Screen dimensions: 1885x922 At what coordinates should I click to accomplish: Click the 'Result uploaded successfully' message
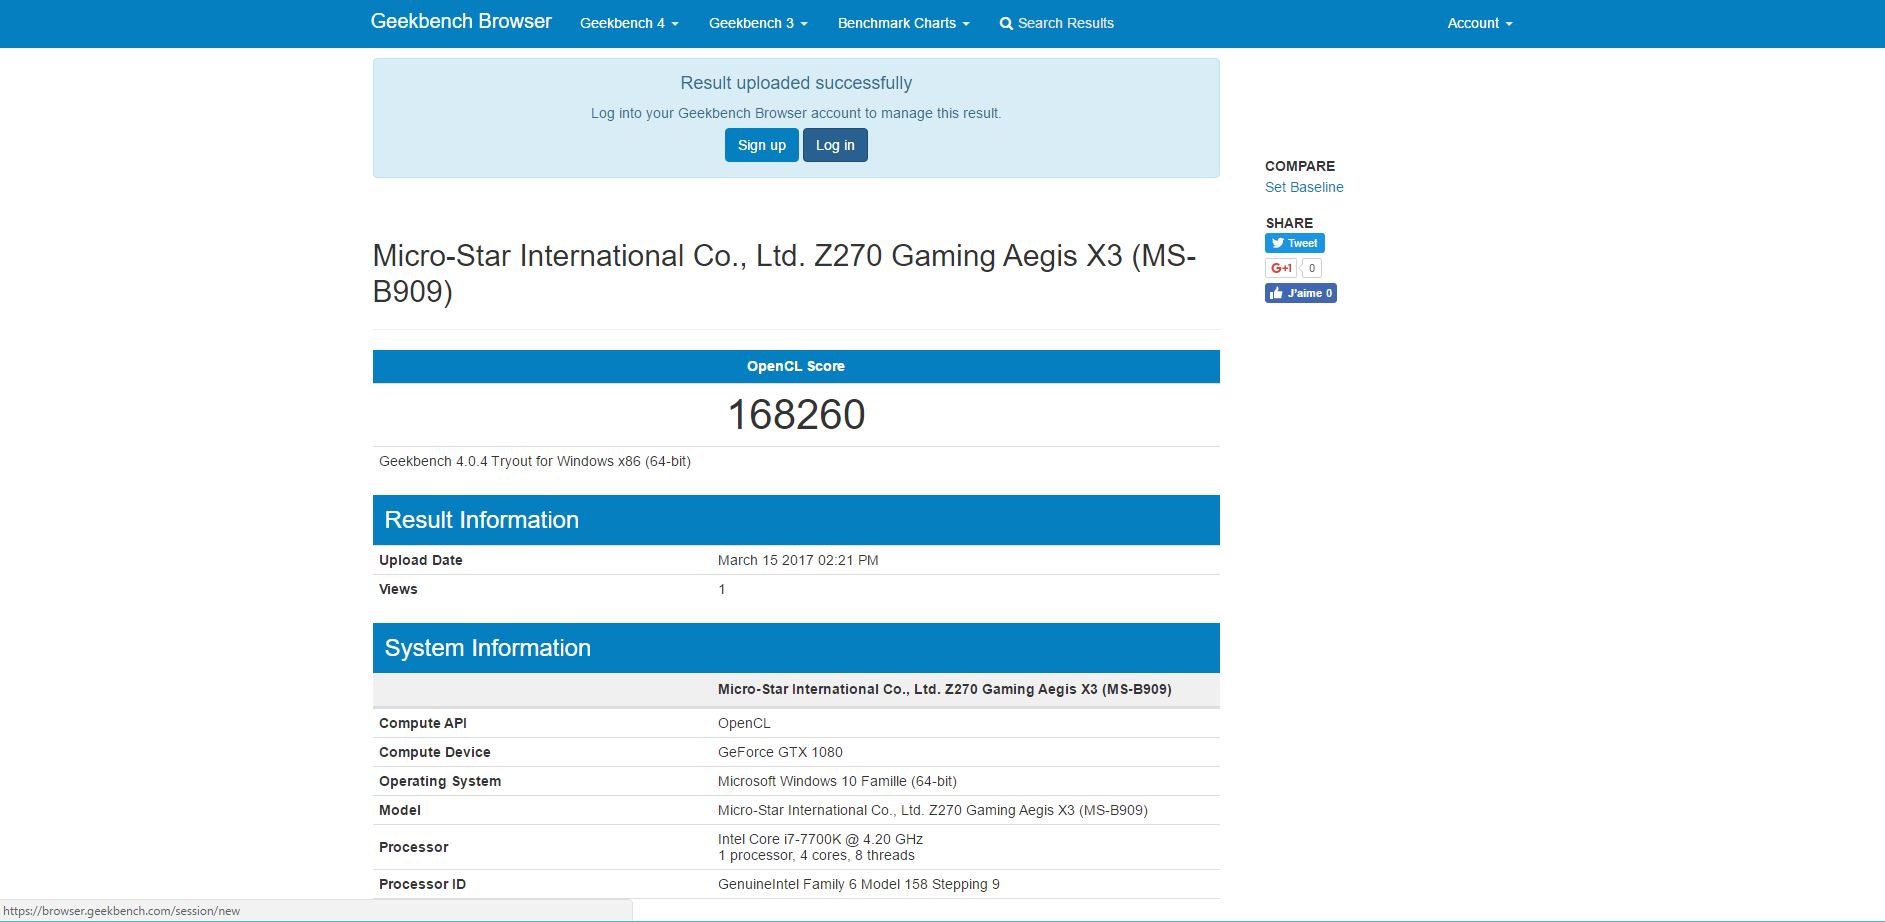796,83
